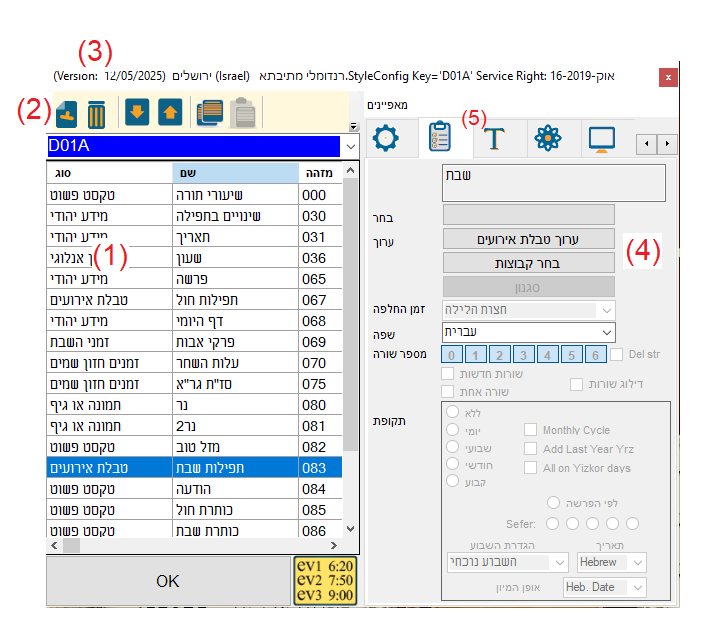This screenshot has width=716, height=642.
Task: Open the atom icon tab
Action: pos(547,139)
